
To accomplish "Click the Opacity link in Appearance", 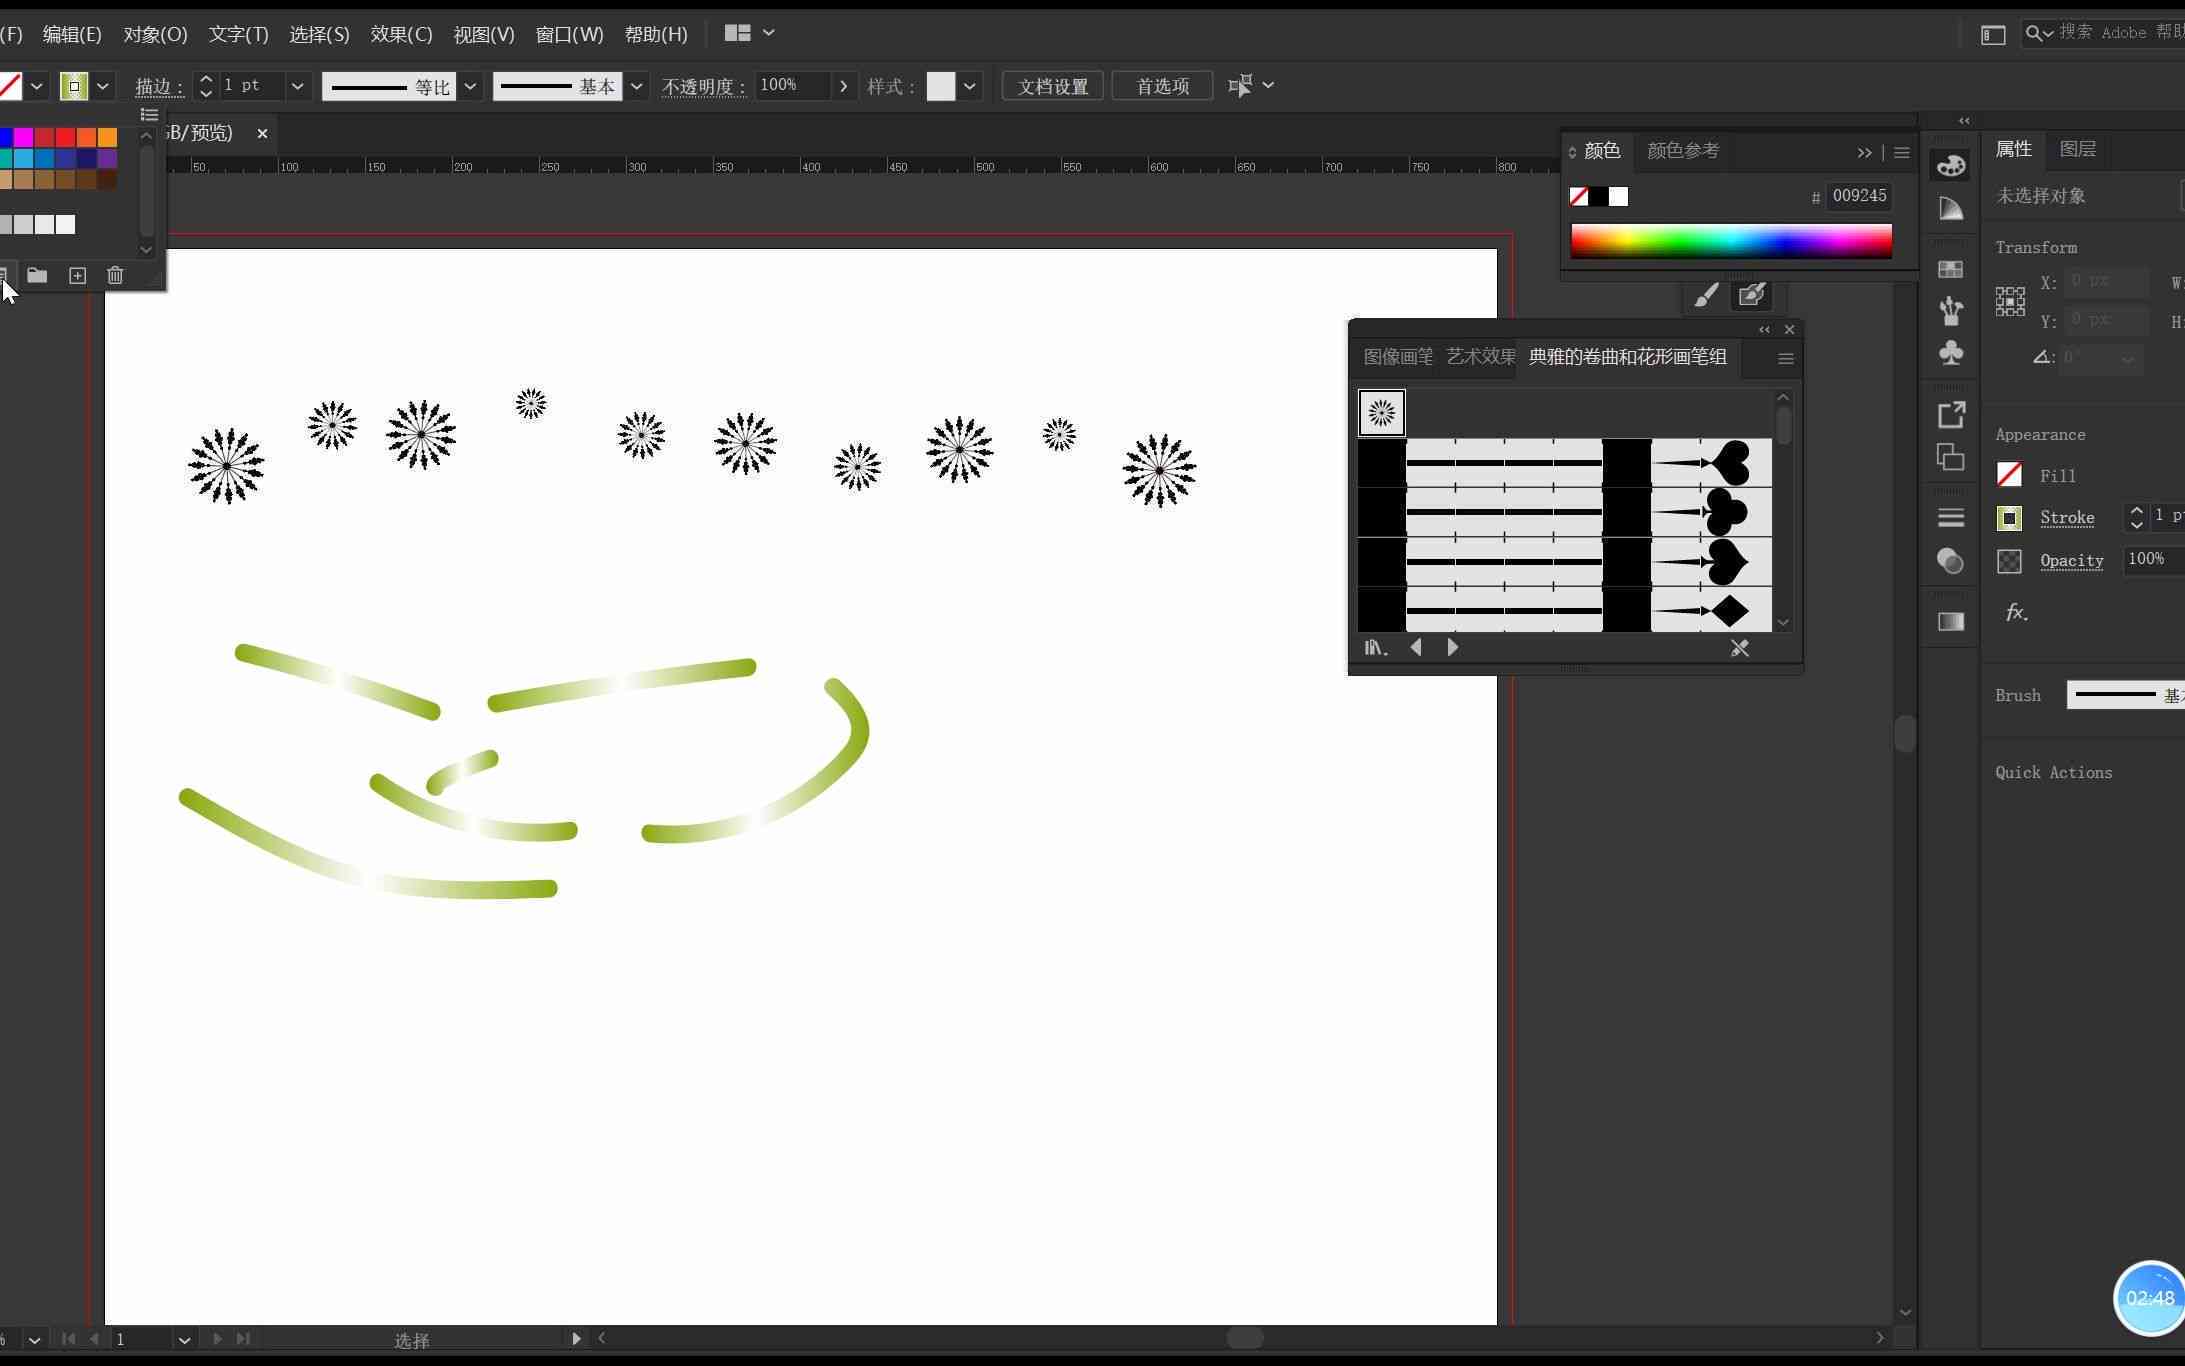I will (2071, 560).
